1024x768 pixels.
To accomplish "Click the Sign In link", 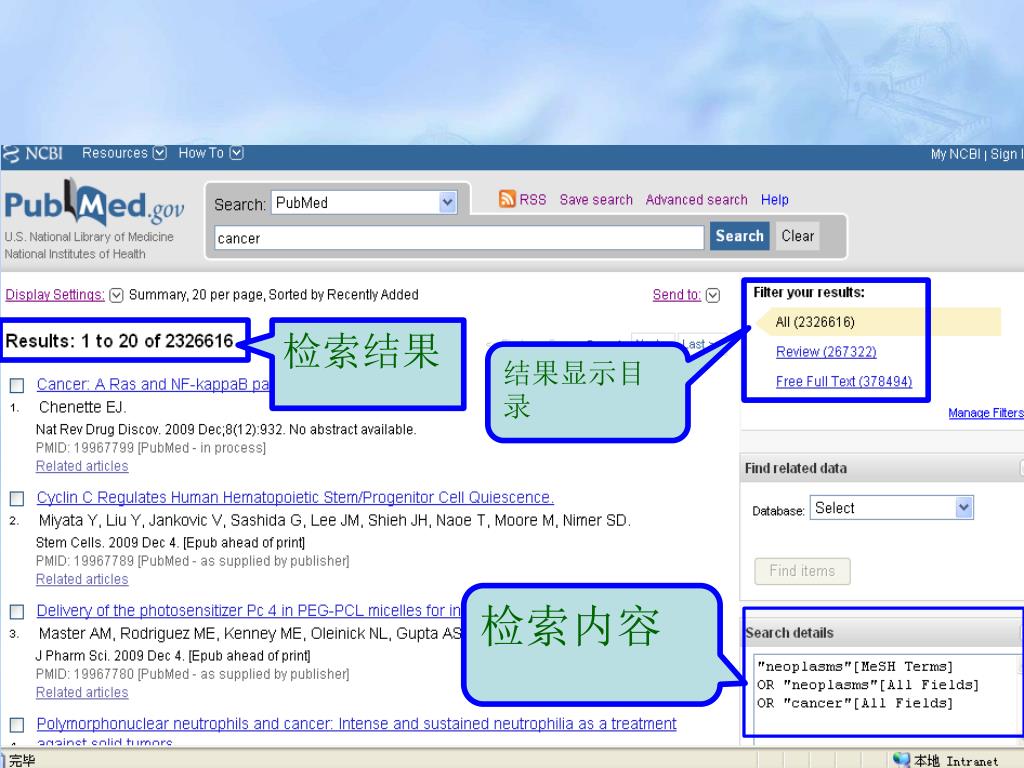I will [1006, 154].
